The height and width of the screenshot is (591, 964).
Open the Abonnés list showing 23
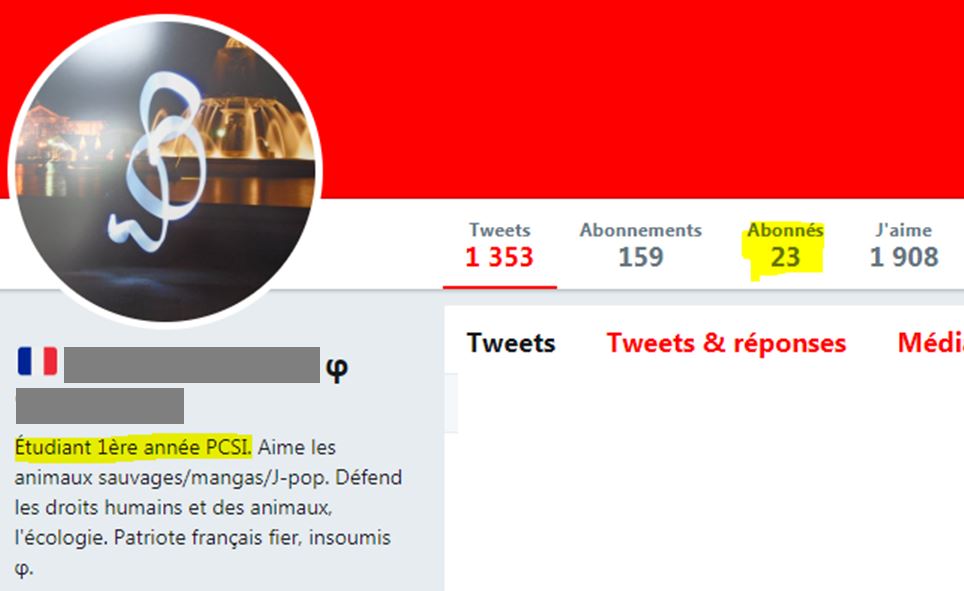(x=785, y=247)
